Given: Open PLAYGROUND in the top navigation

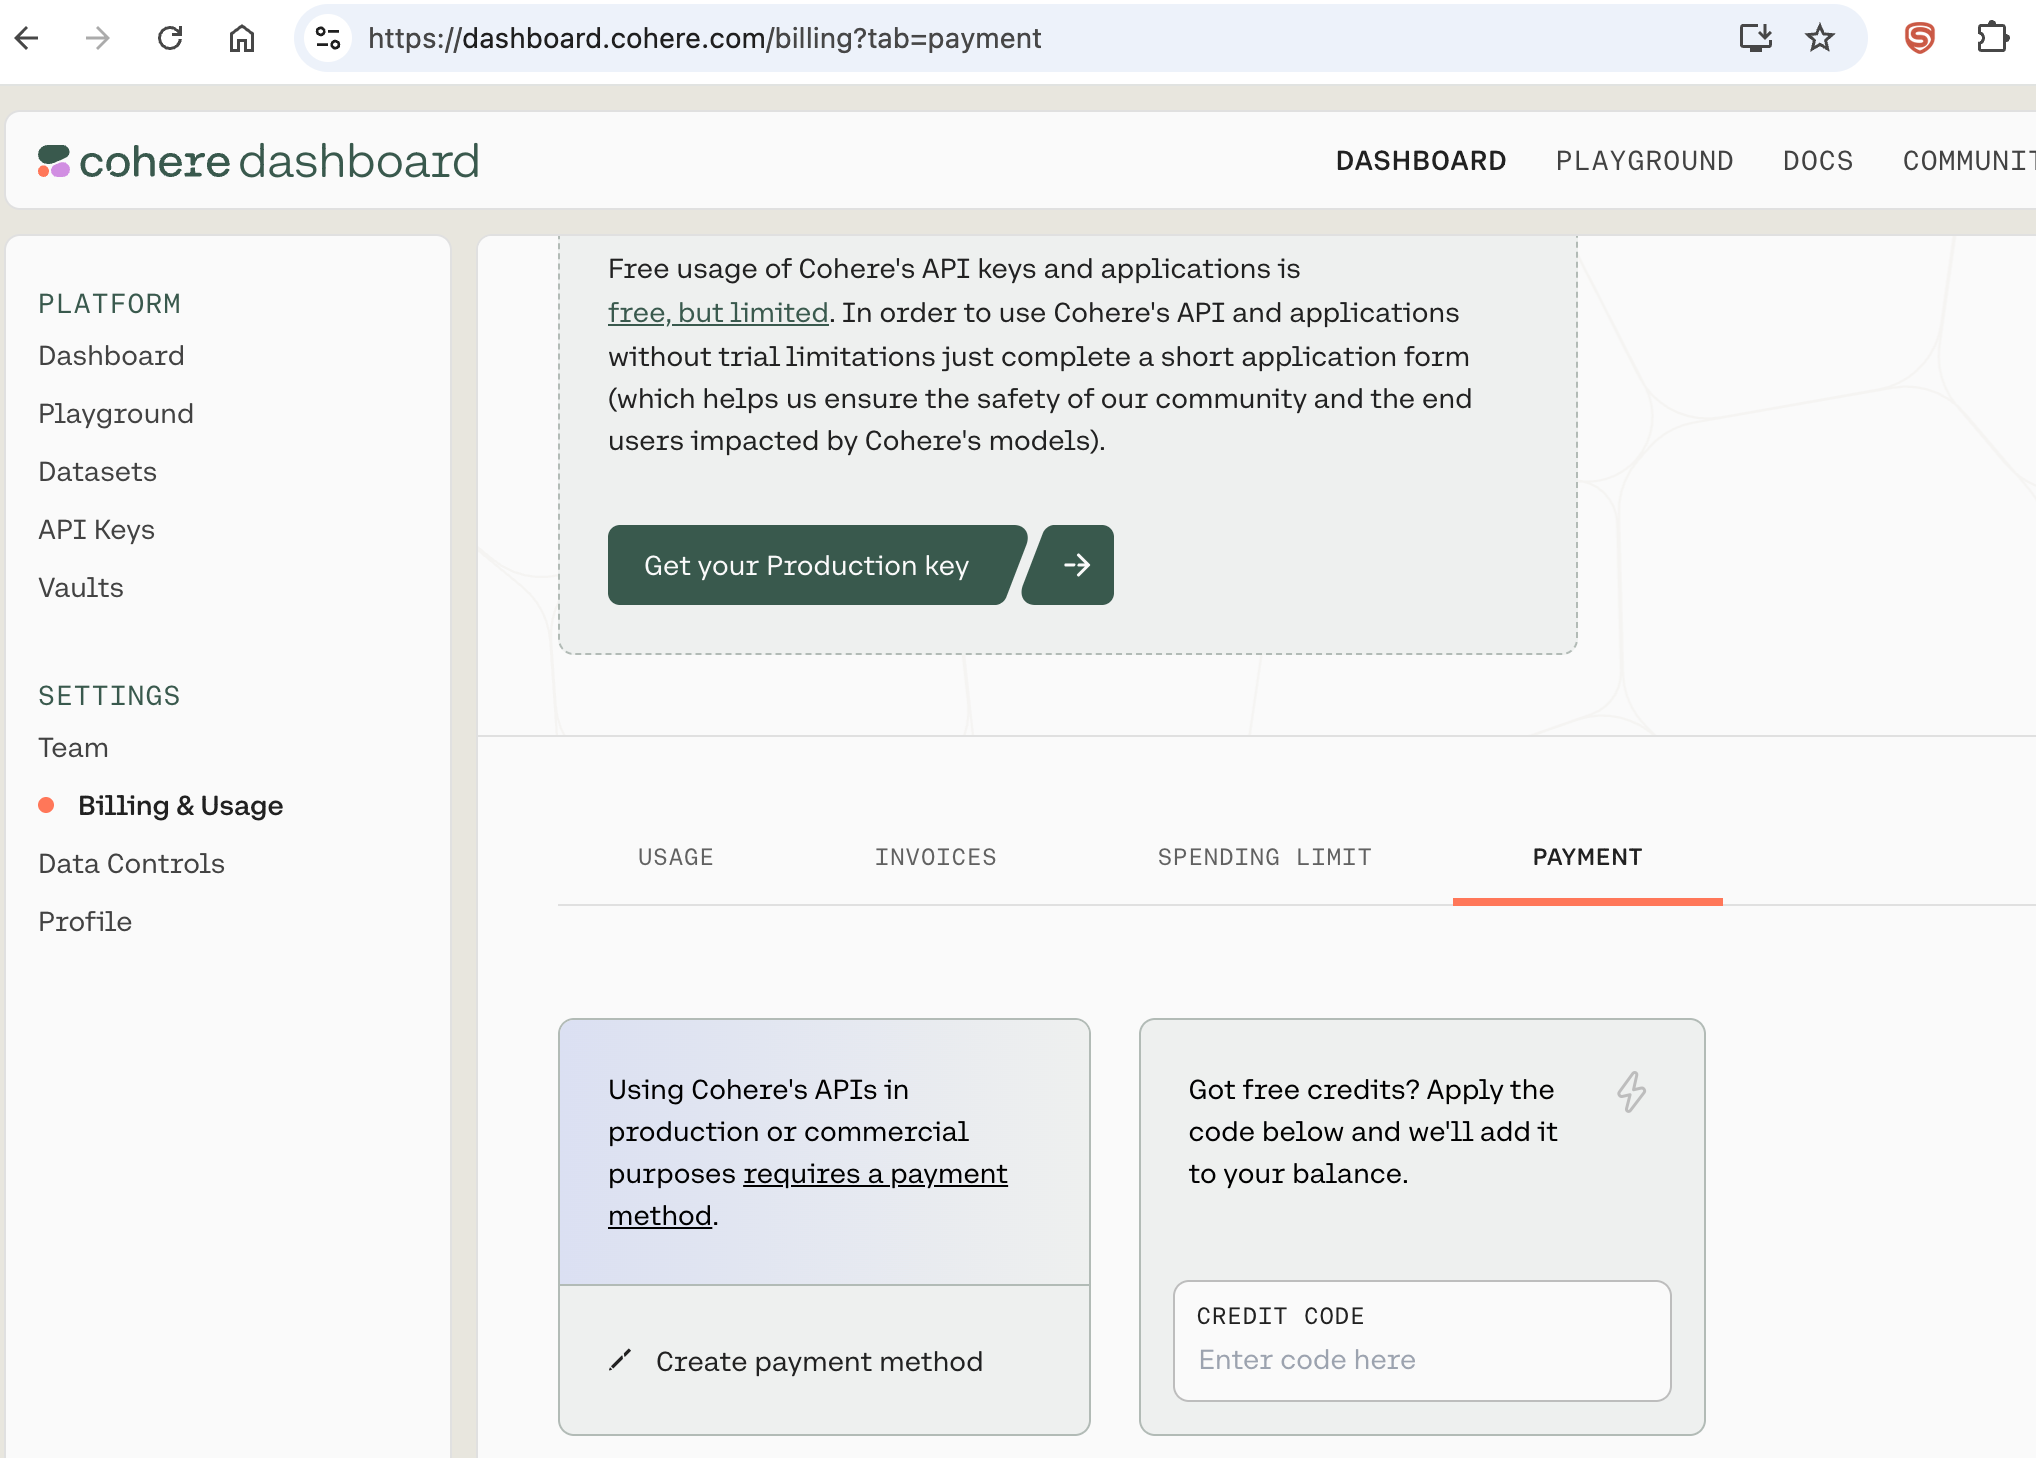Looking at the screenshot, I should (x=1645, y=161).
